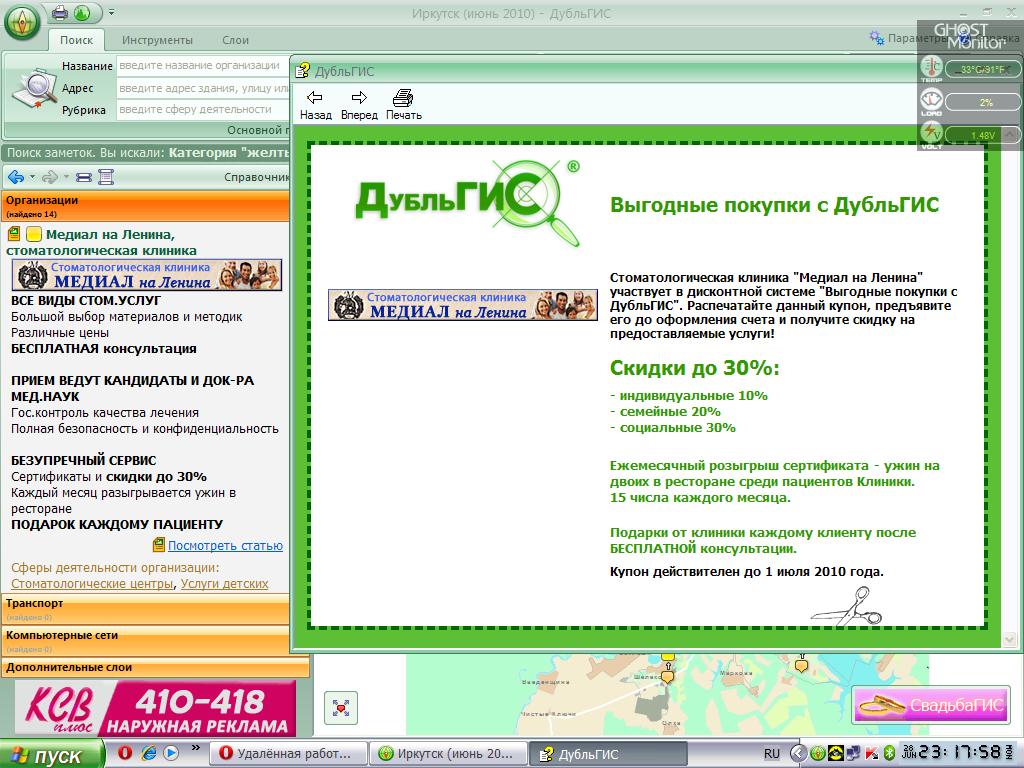Click the Ghost Monitor VOLT lightning icon
The height and width of the screenshot is (768, 1024).
click(931, 135)
